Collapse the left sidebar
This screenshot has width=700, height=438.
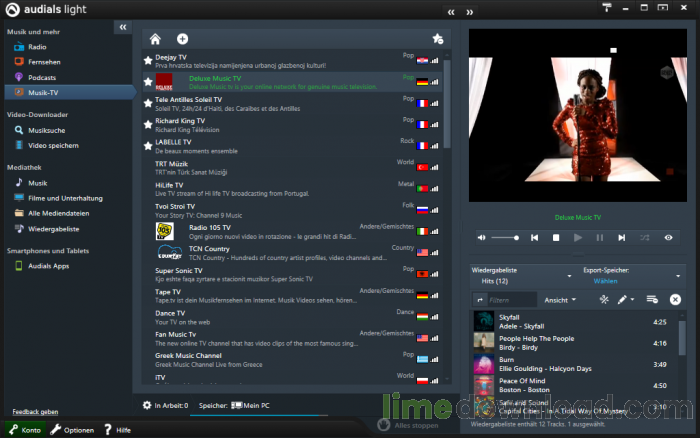click(x=123, y=27)
